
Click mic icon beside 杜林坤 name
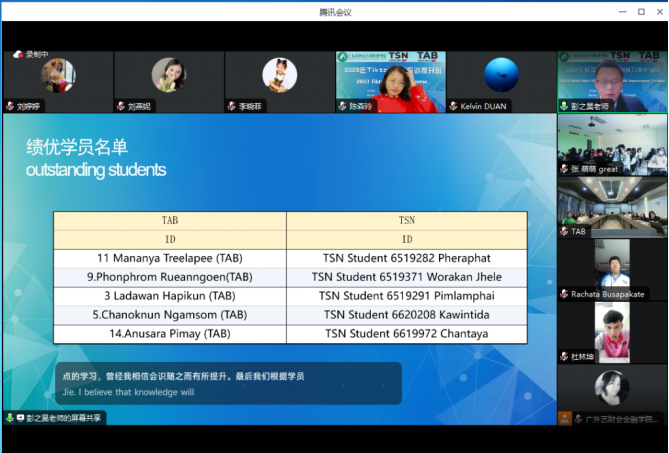pos(564,357)
